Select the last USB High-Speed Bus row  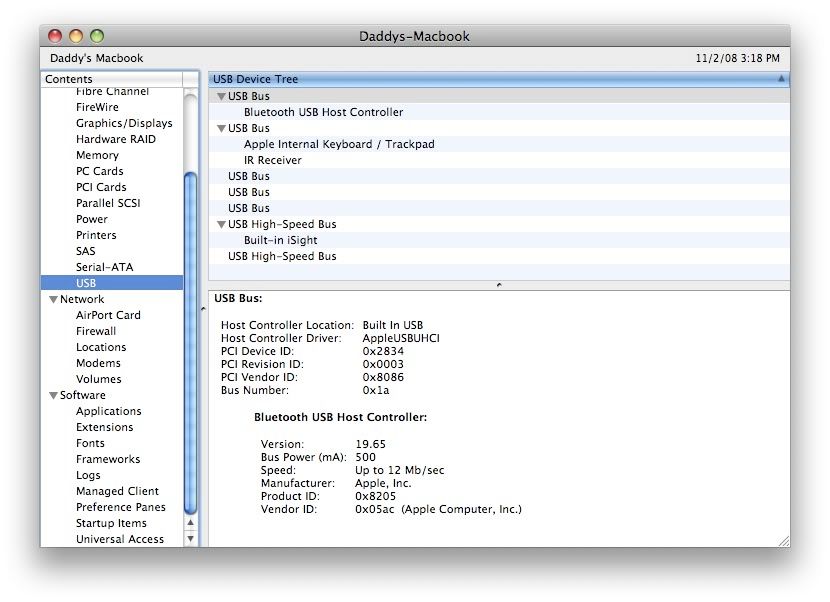499,256
